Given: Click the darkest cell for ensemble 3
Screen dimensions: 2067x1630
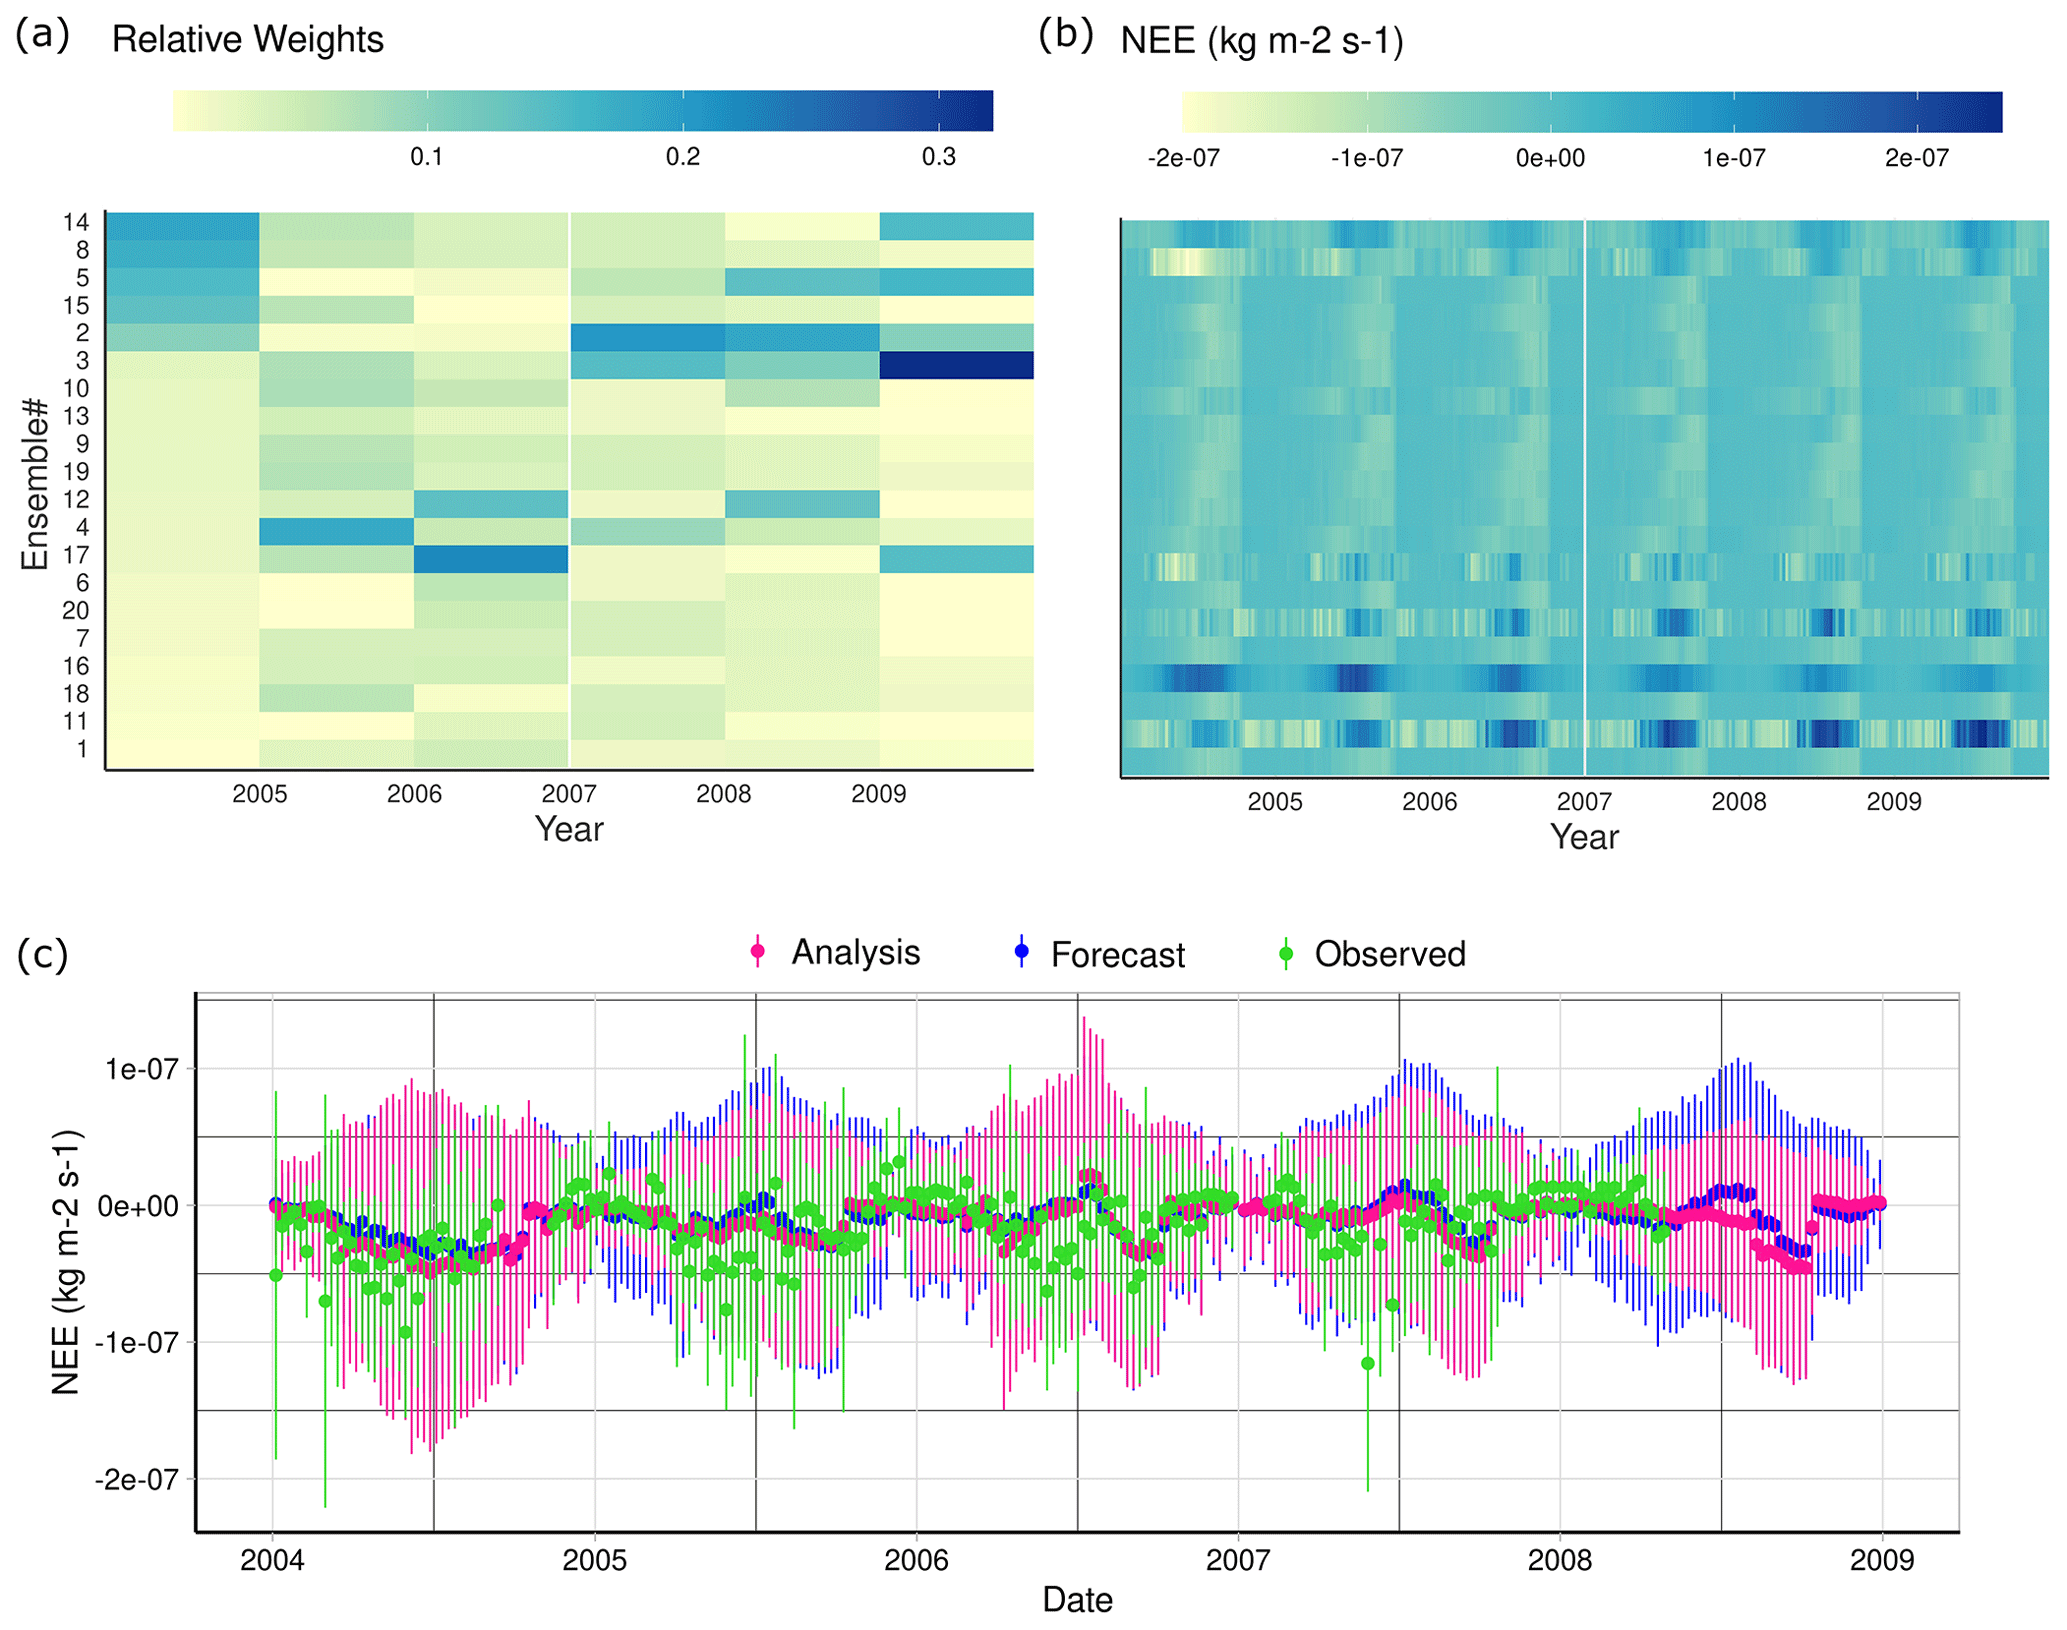Looking at the screenshot, I should [956, 365].
